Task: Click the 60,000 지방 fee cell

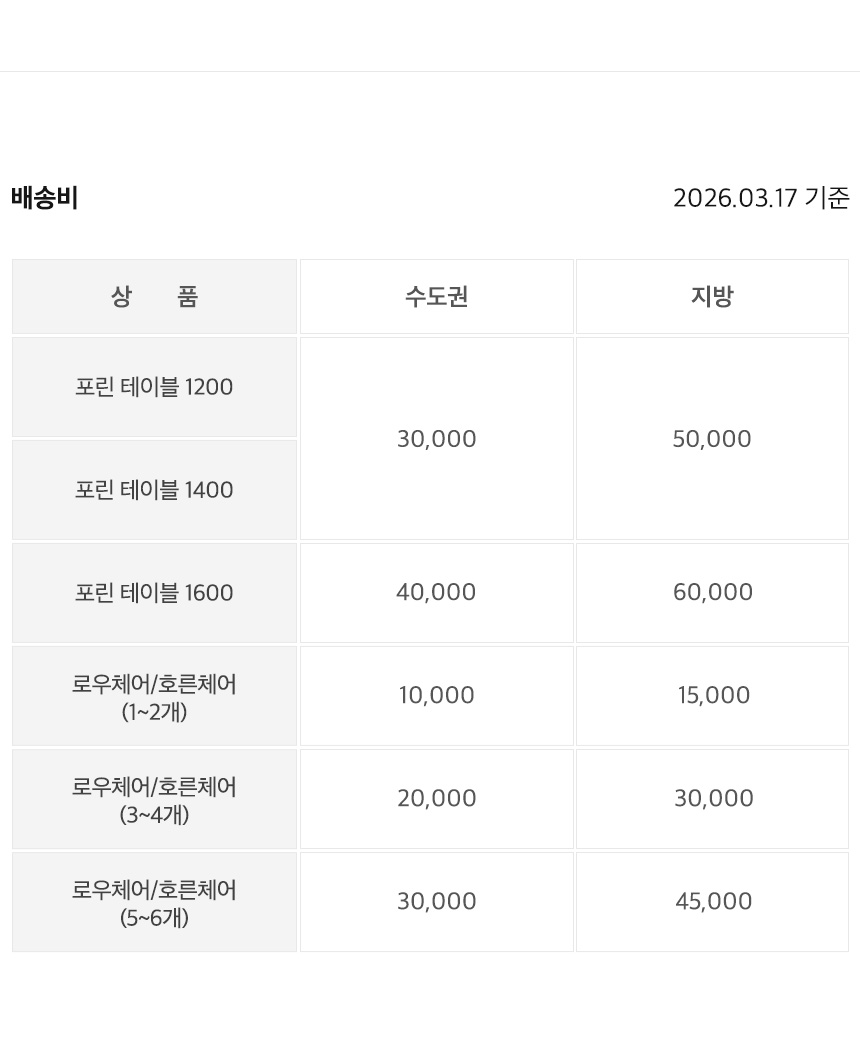Action: pos(712,593)
